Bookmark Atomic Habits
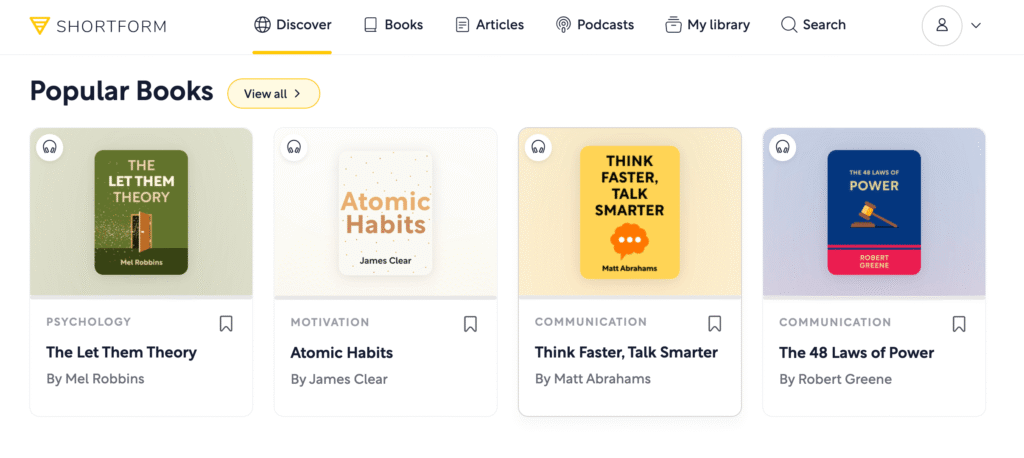The height and width of the screenshot is (458, 1024). click(470, 323)
